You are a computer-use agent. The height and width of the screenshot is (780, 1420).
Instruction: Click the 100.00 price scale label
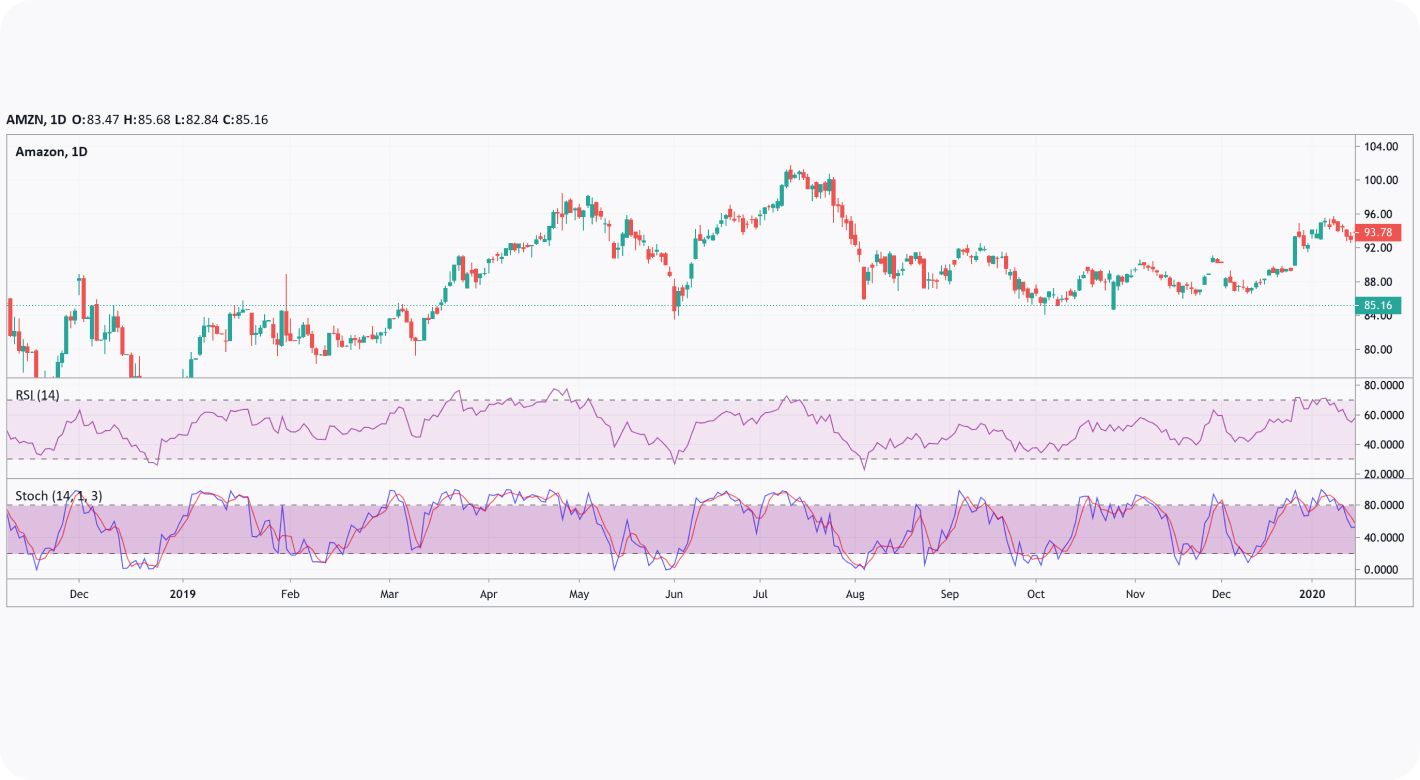[1380, 181]
